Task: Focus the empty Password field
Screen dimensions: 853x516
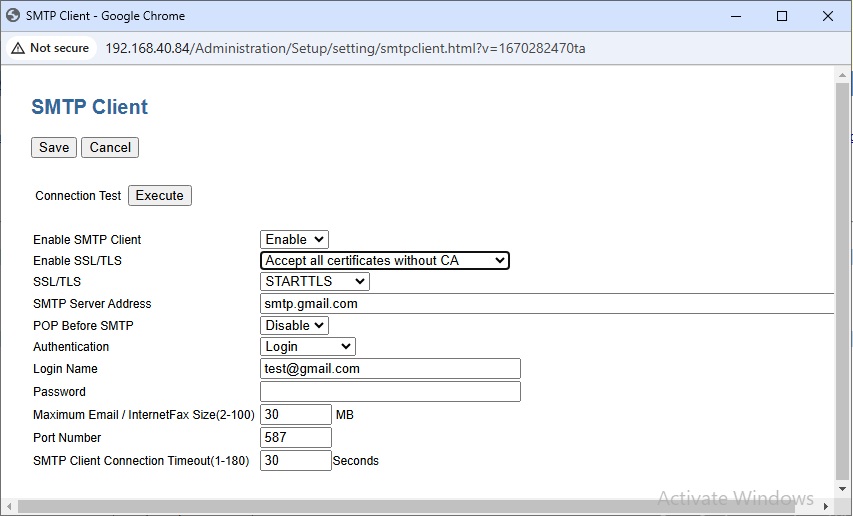Action: click(390, 391)
